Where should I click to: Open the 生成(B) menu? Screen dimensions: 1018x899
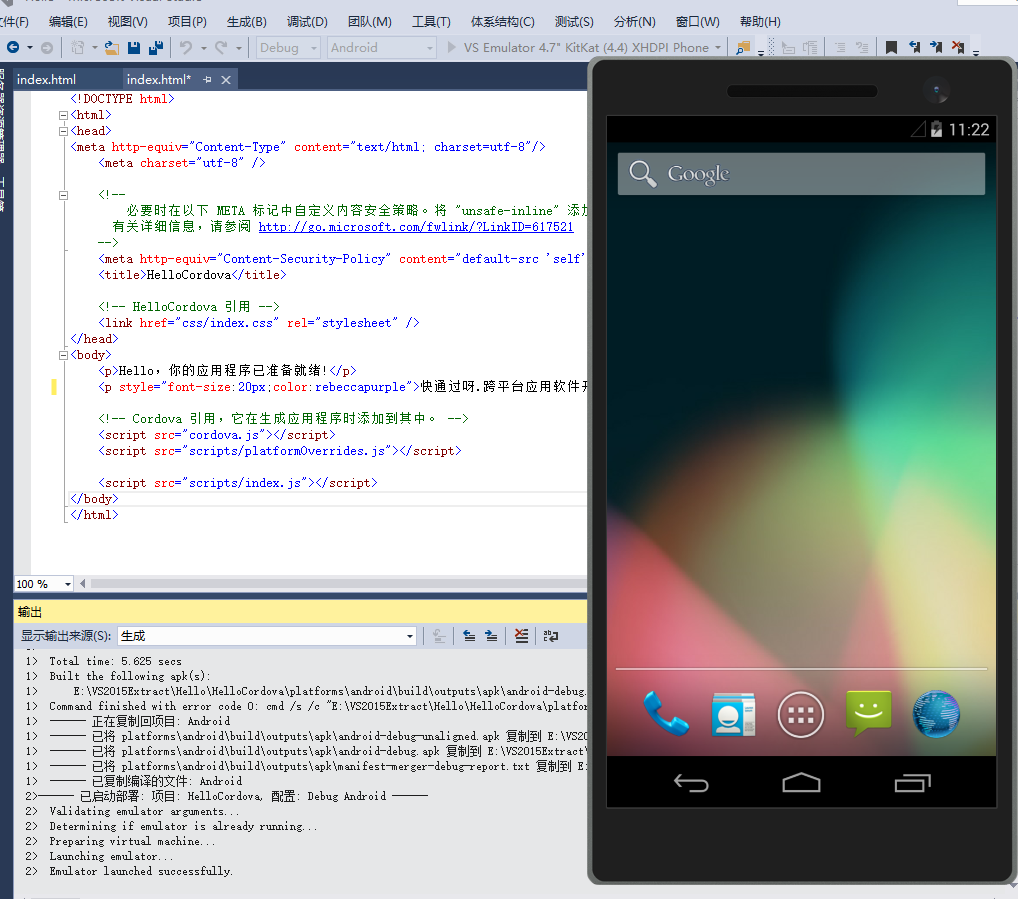(247, 21)
